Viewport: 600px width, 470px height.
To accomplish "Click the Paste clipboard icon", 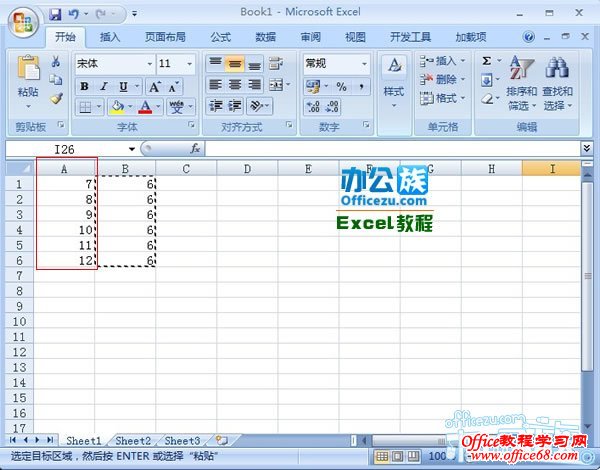I will [x=28, y=69].
